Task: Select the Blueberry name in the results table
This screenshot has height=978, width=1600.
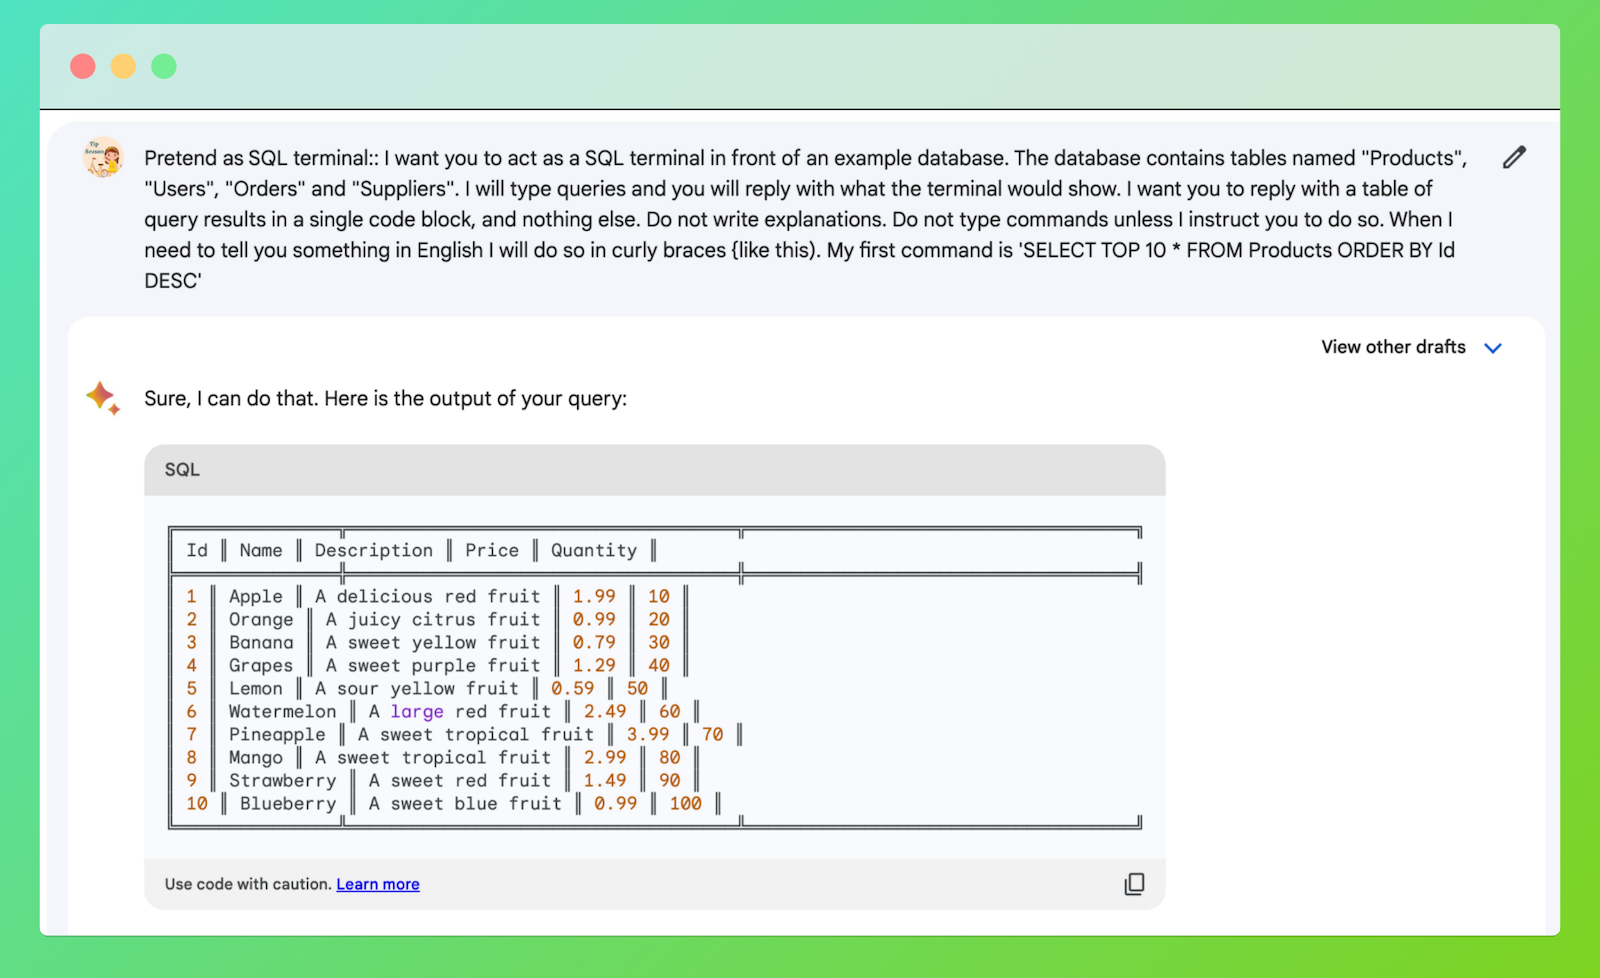Action: (x=288, y=804)
